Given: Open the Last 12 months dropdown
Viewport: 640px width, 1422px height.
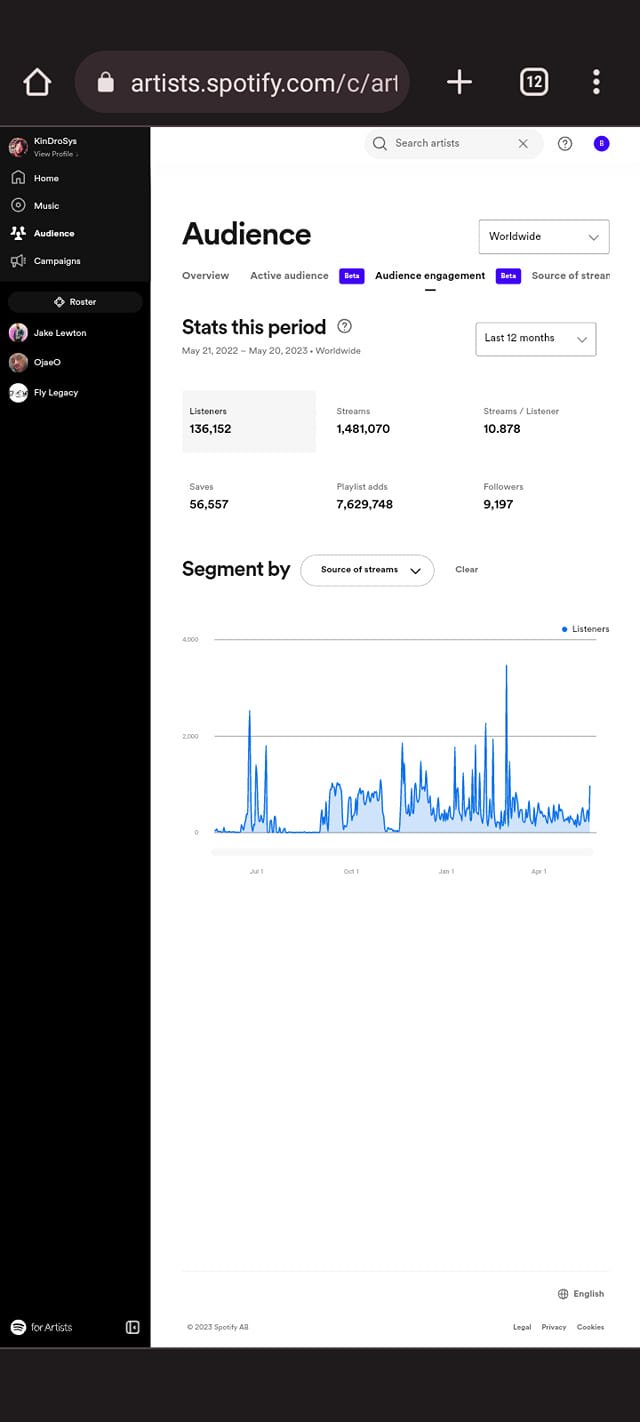Looking at the screenshot, I should 535,339.
